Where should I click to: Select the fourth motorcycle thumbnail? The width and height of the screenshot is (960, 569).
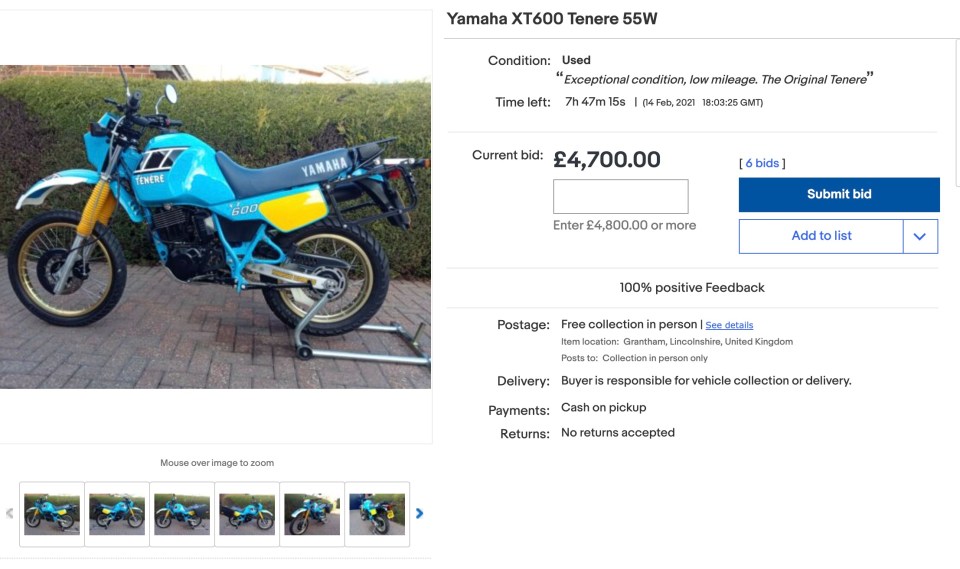pyautogui.click(x=247, y=514)
